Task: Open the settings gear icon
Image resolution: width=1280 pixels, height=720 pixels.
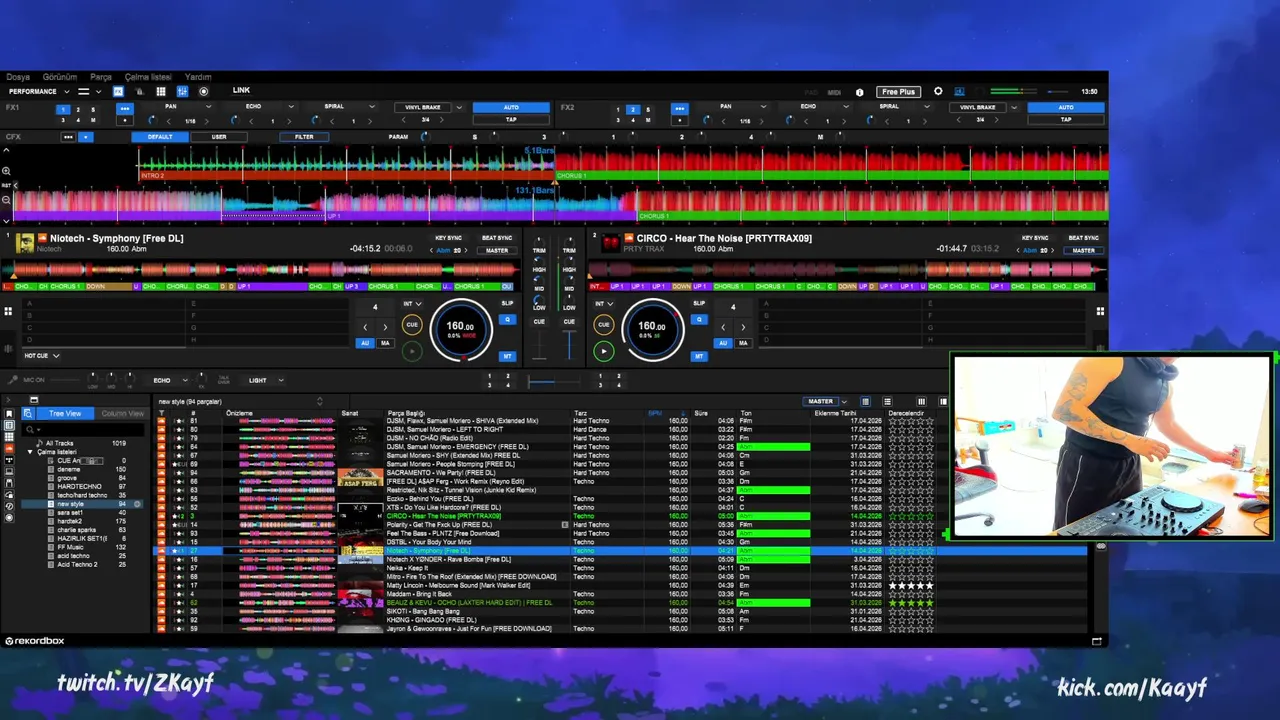Action: point(938,91)
